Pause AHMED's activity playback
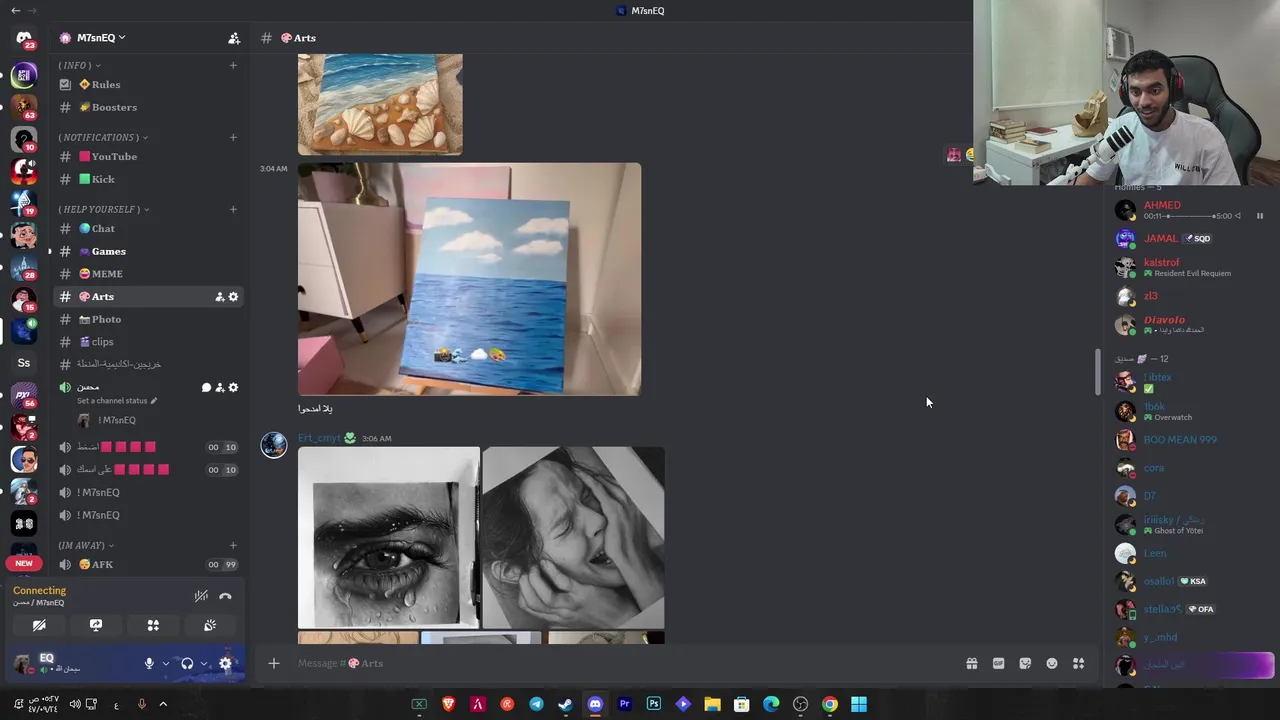The width and height of the screenshot is (1280, 720). 1259,216
